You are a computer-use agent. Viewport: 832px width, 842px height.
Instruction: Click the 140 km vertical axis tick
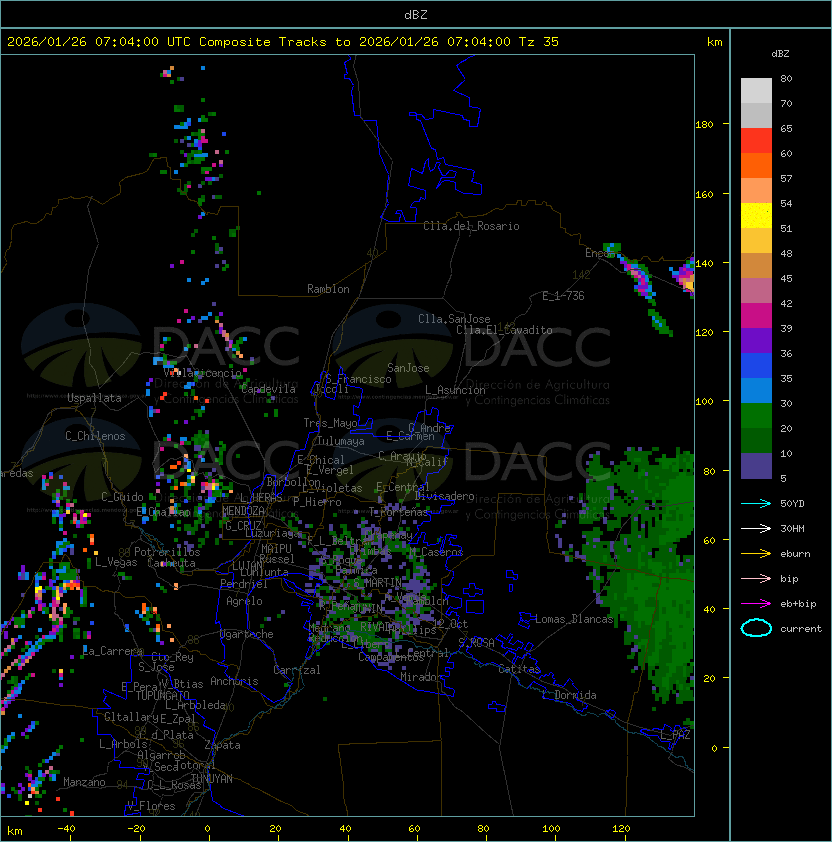[x=704, y=263]
